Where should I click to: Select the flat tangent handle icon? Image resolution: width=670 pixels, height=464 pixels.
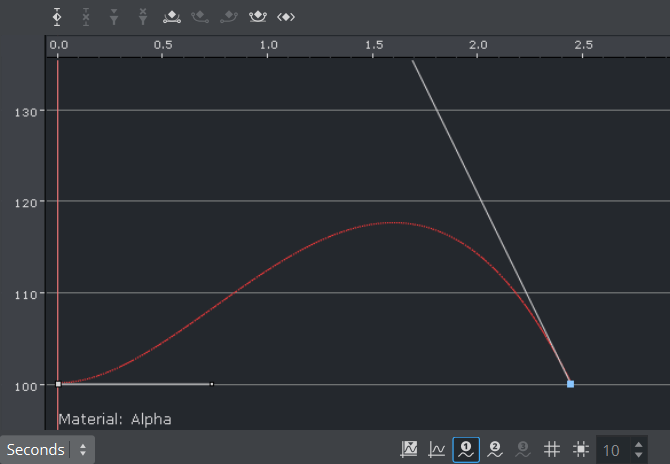pyautogui.click(x=172, y=17)
